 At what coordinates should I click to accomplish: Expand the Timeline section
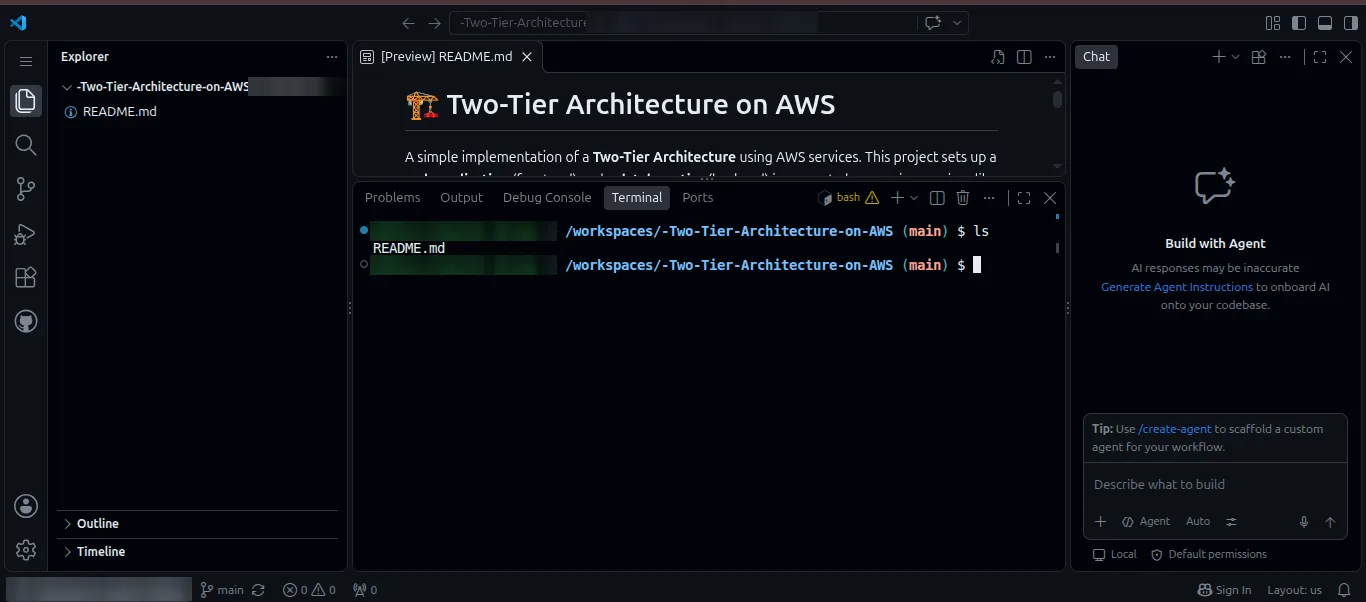(198, 552)
